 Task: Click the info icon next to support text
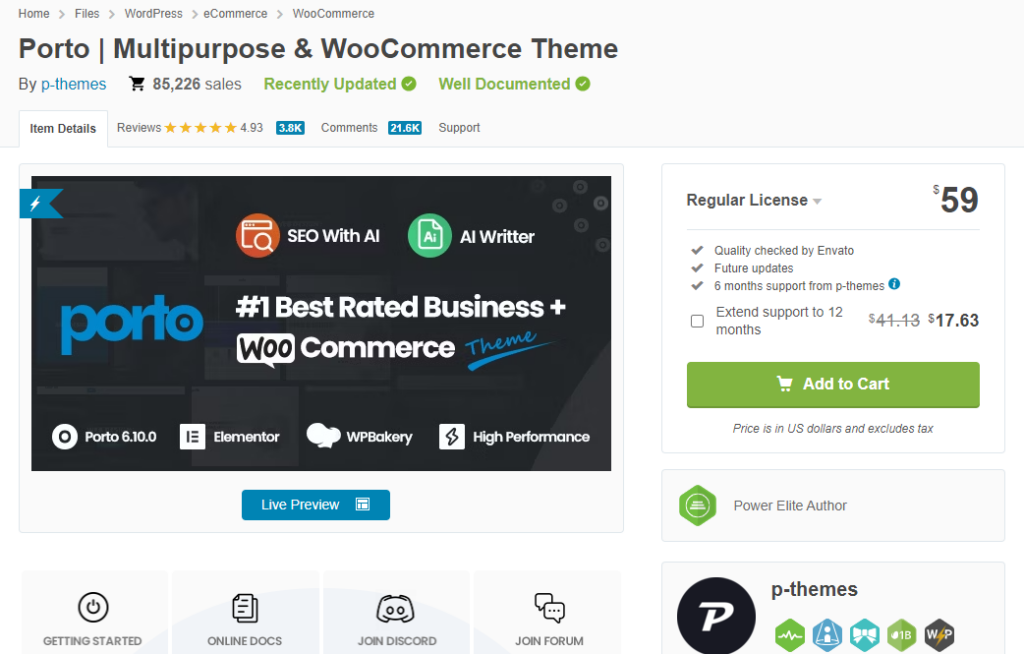894,284
